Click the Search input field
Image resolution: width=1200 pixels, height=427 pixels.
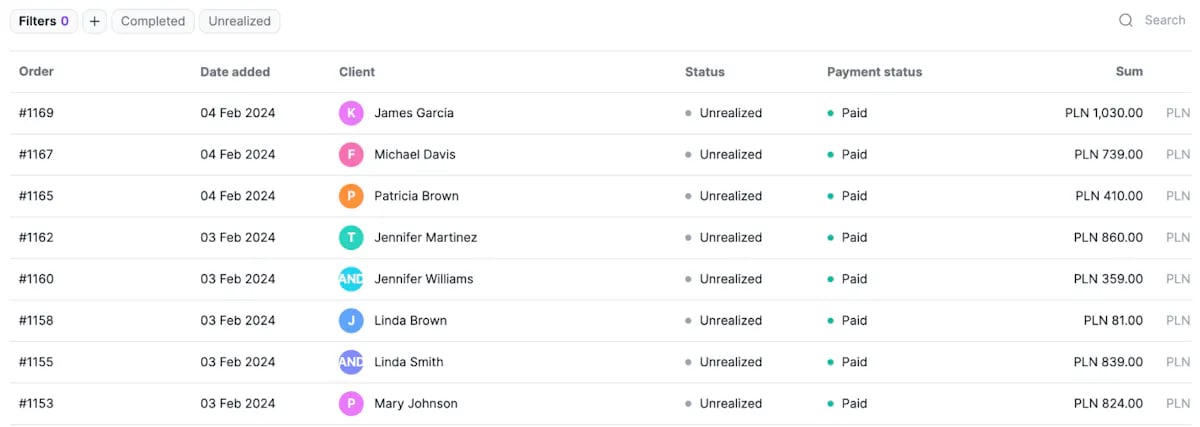pyautogui.click(x=1164, y=20)
